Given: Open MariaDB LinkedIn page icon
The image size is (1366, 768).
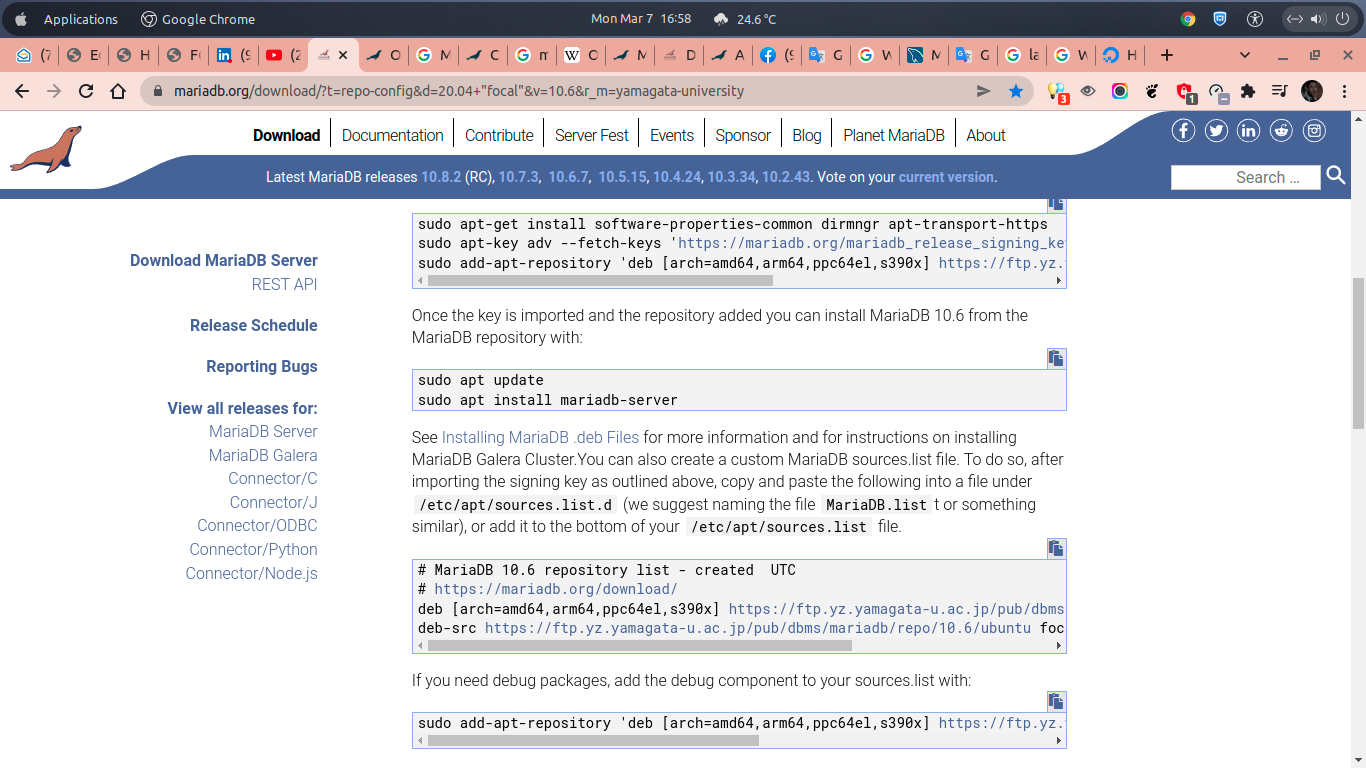Looking at the screenshot, I should pyautogui.click(x=1248, y=131).
